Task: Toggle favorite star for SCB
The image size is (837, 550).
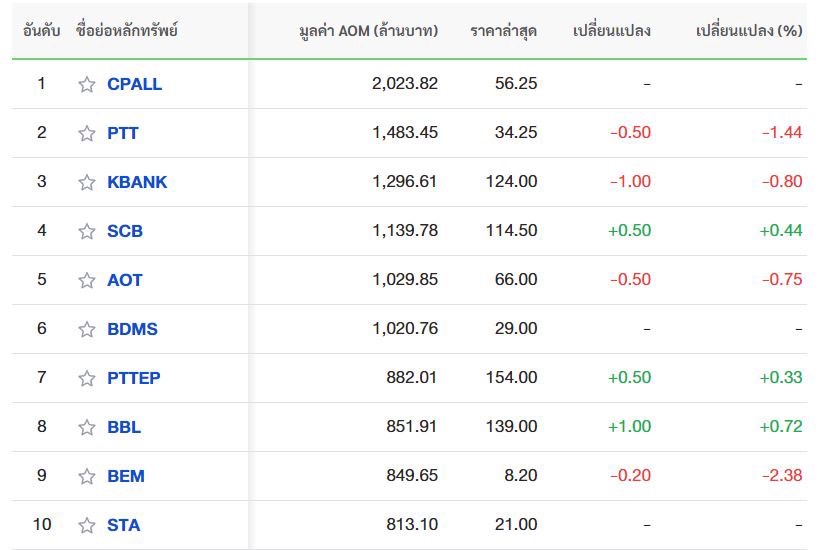Action: (x=86, y=231)
